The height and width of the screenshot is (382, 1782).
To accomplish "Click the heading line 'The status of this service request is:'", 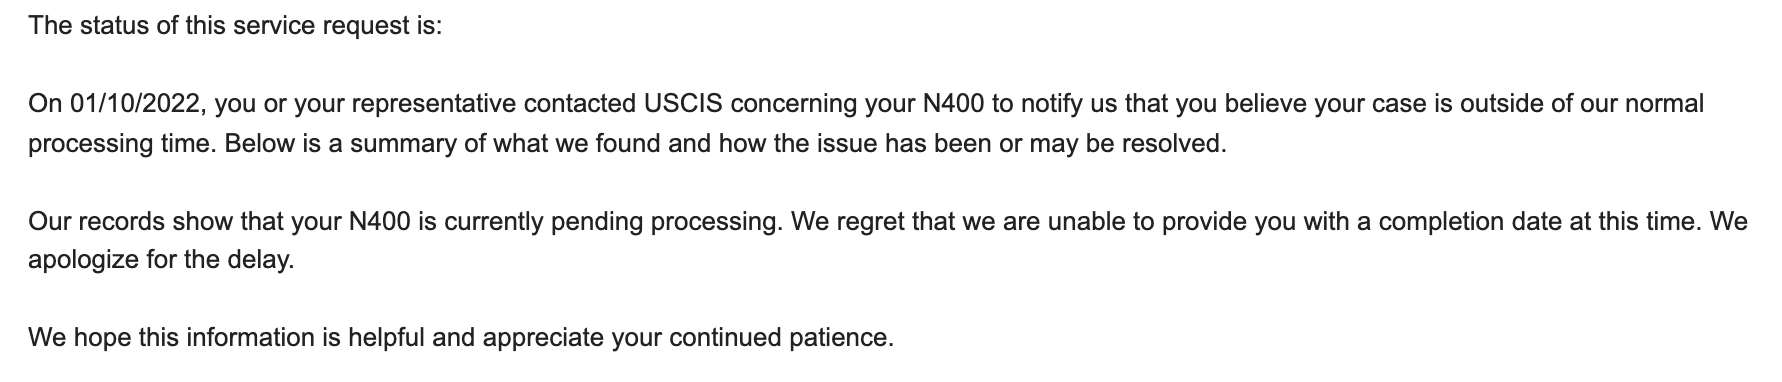I will (x=235, y=26).
